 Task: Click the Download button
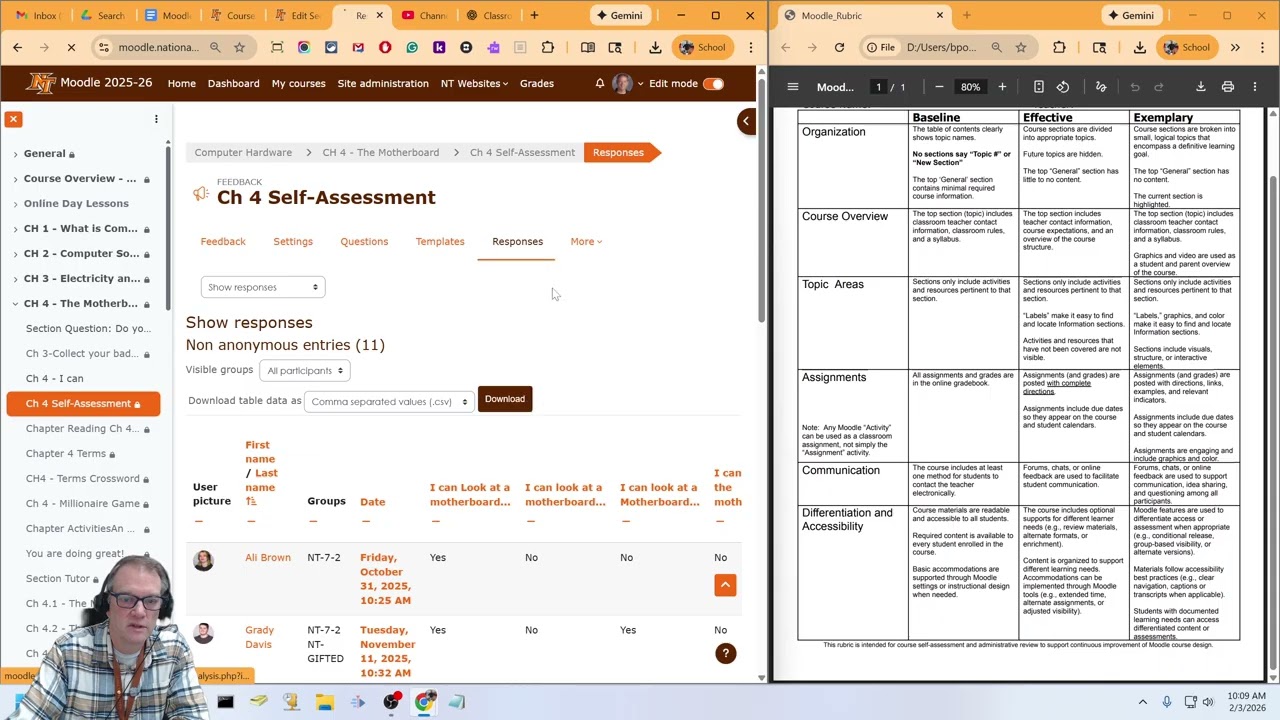tap(505, 399)
